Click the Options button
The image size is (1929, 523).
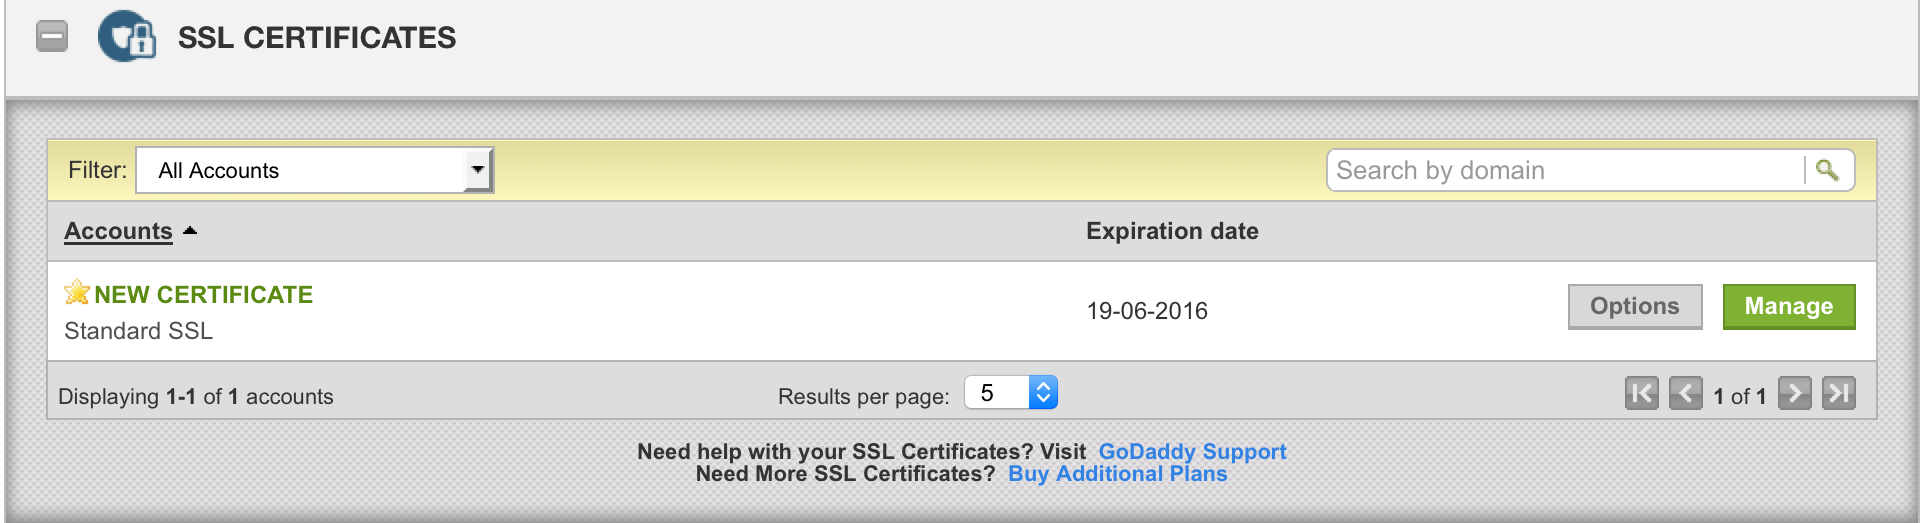(1635, 306)
